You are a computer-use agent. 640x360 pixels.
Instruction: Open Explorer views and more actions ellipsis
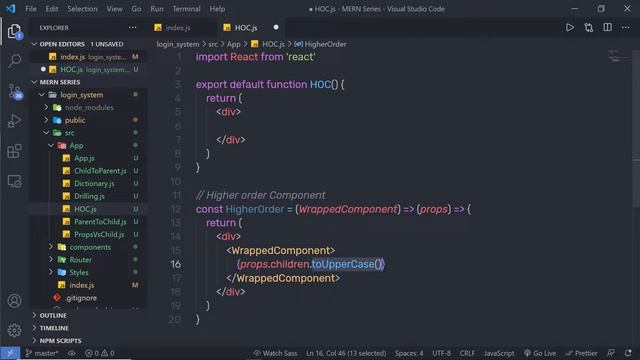point(132,27)
